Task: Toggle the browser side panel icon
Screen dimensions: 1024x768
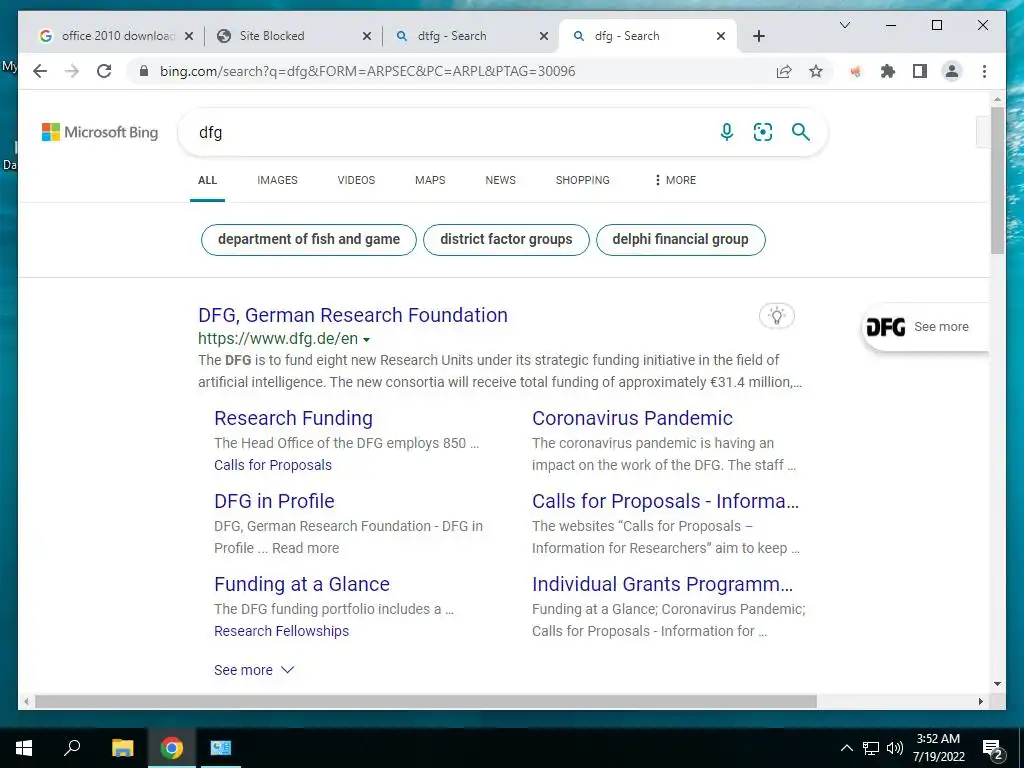Action: click(920, 71)
